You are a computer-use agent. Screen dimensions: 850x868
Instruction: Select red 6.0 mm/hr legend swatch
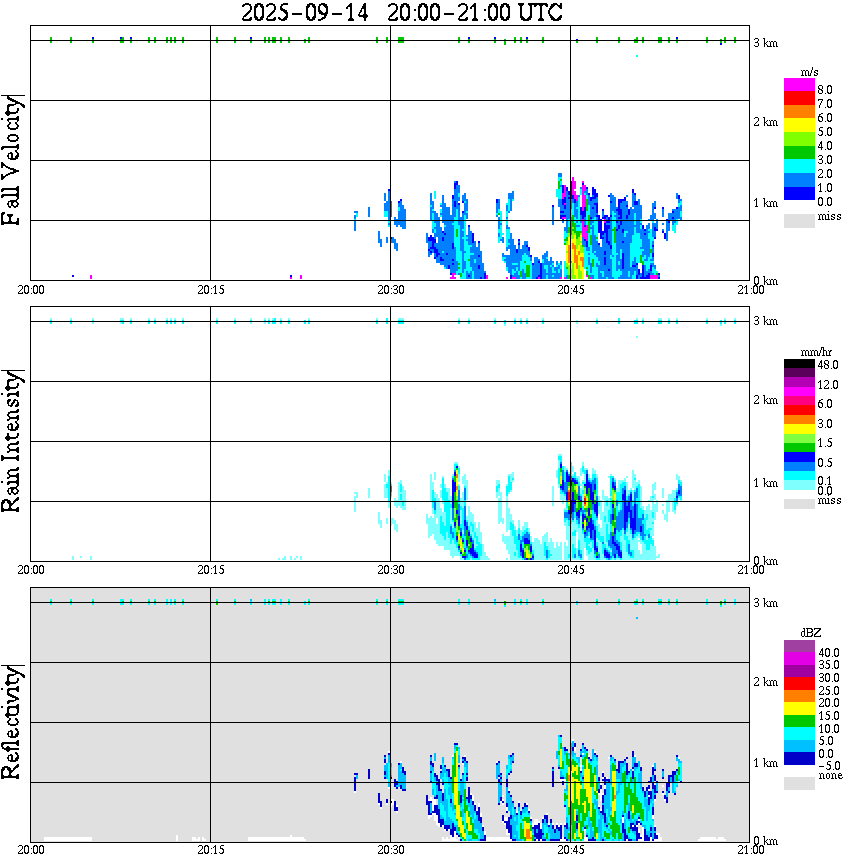click(799, 410)
